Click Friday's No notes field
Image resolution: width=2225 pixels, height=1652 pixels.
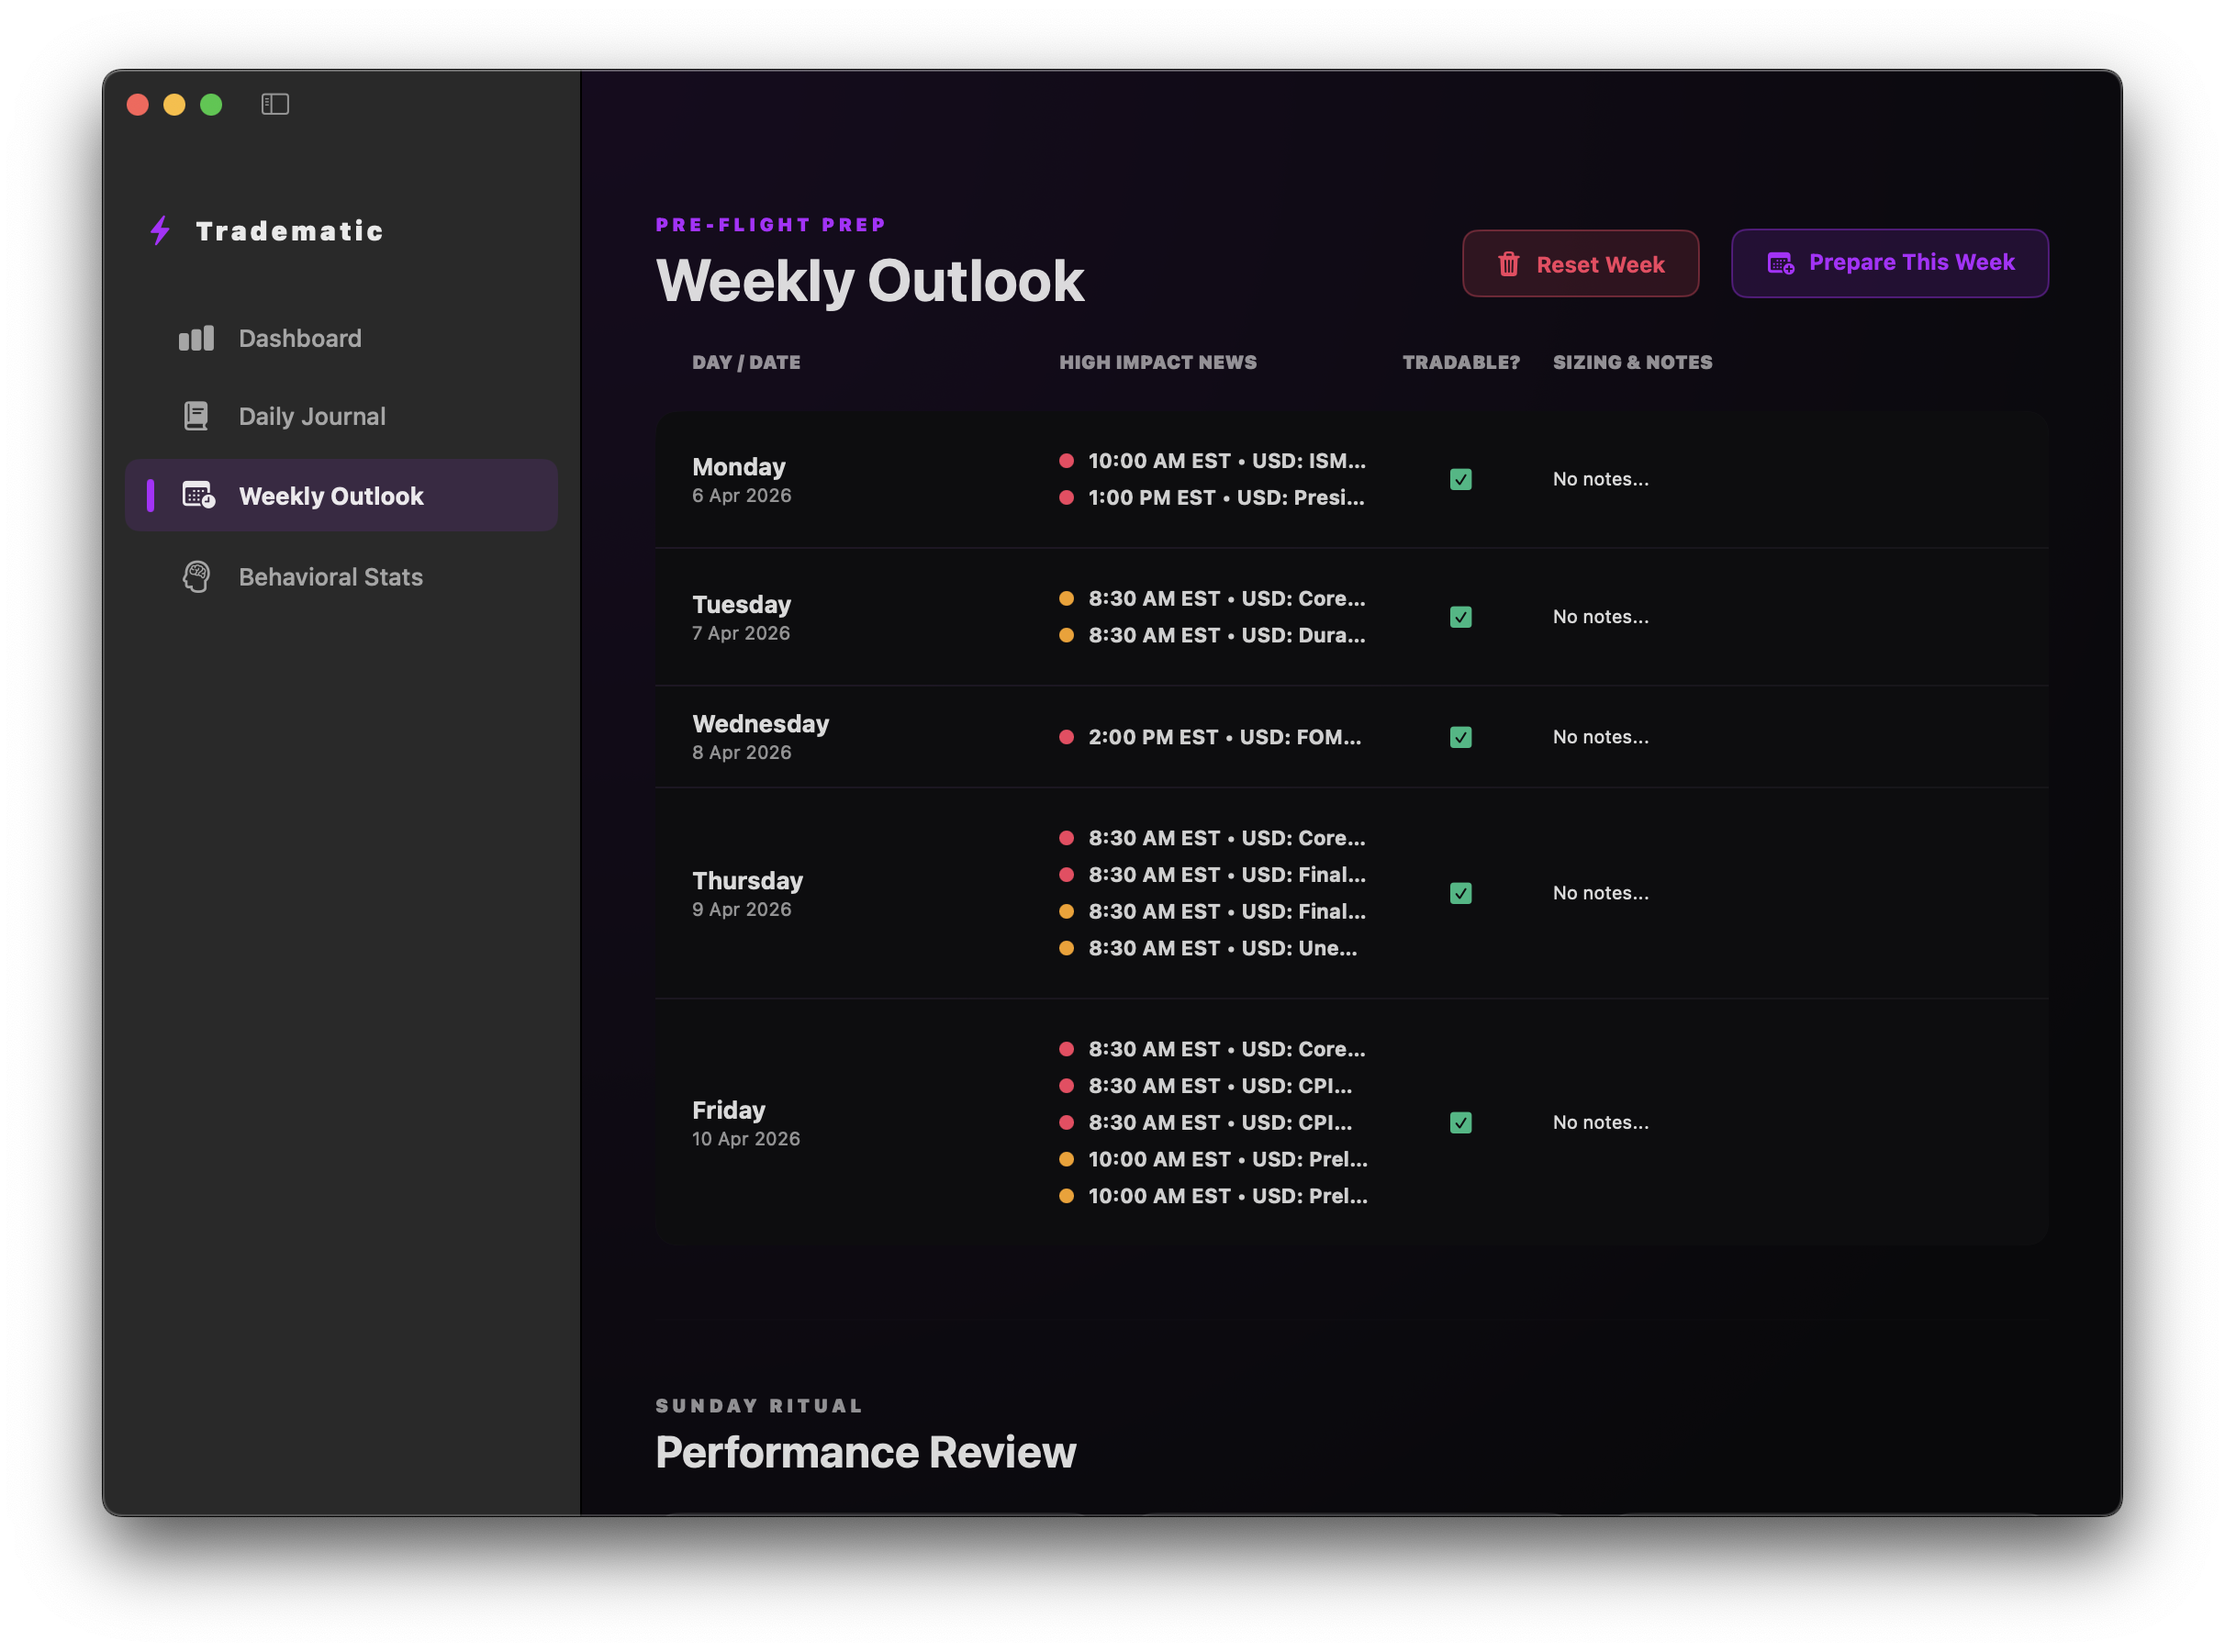click(x=1600, y=1123)
